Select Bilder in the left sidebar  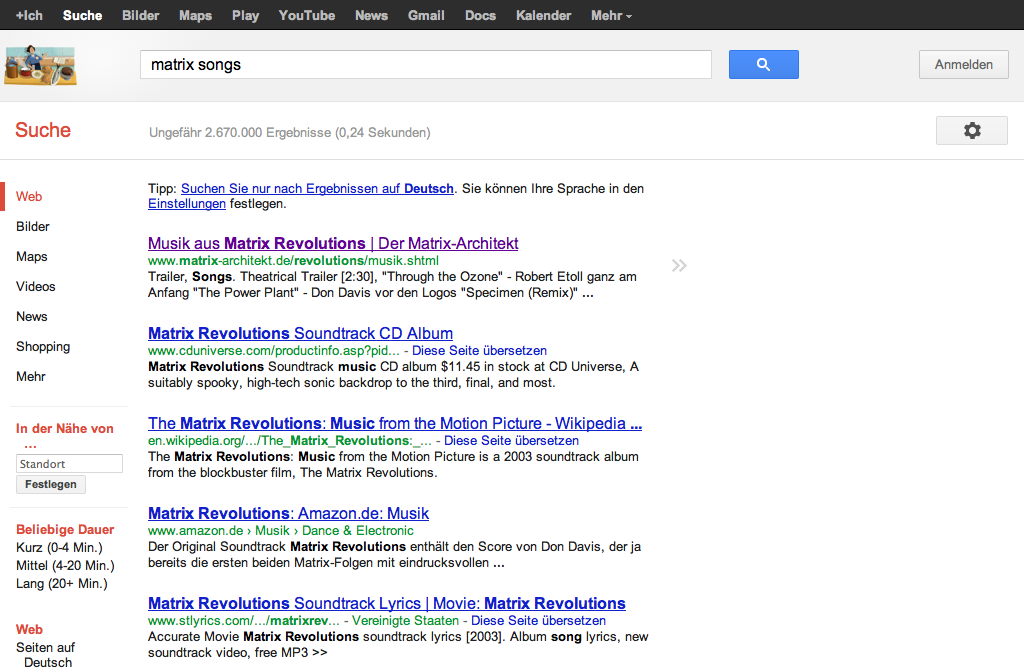click(x=33, y=227)
